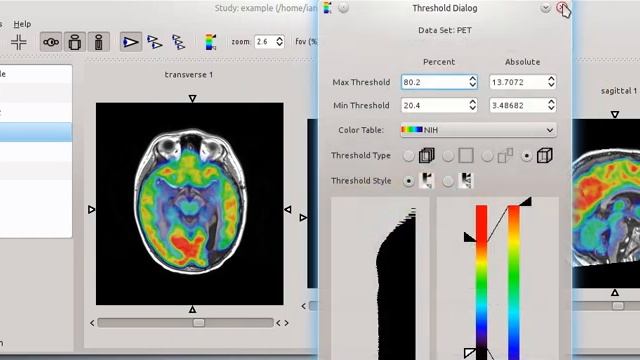This screenshot has height=360, width=640.
Task: Click bottom triangle marker of transverse view
Action: (193, 310)
